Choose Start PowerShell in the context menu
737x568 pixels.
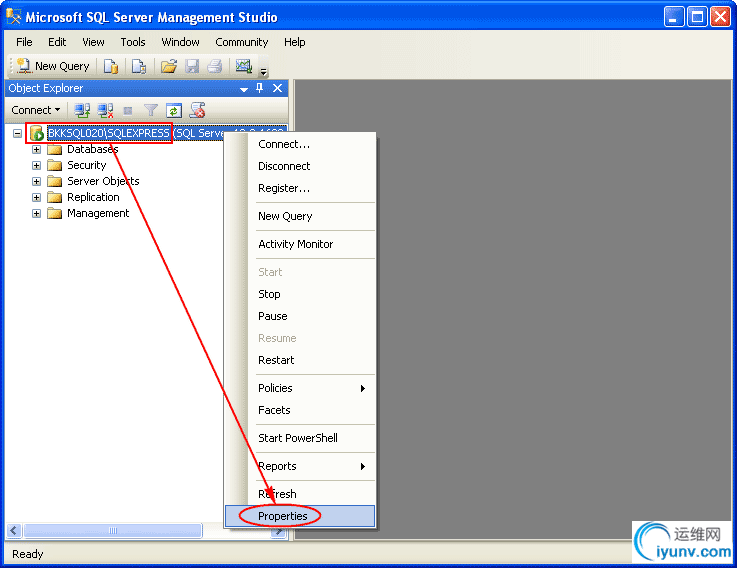300,438
